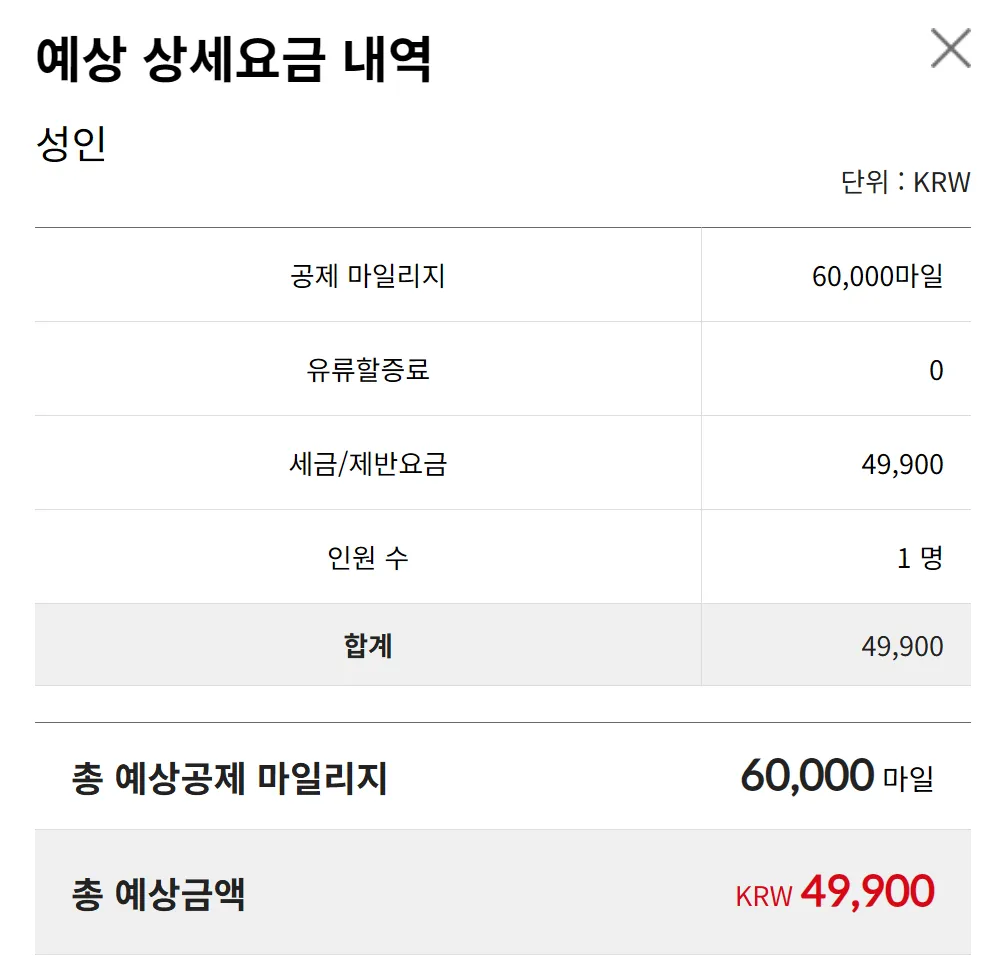Image resolution: width=986 pixels, height=978 pixels.
Task: Click the 인원 수 row label
Action: (x=367, y=558)
